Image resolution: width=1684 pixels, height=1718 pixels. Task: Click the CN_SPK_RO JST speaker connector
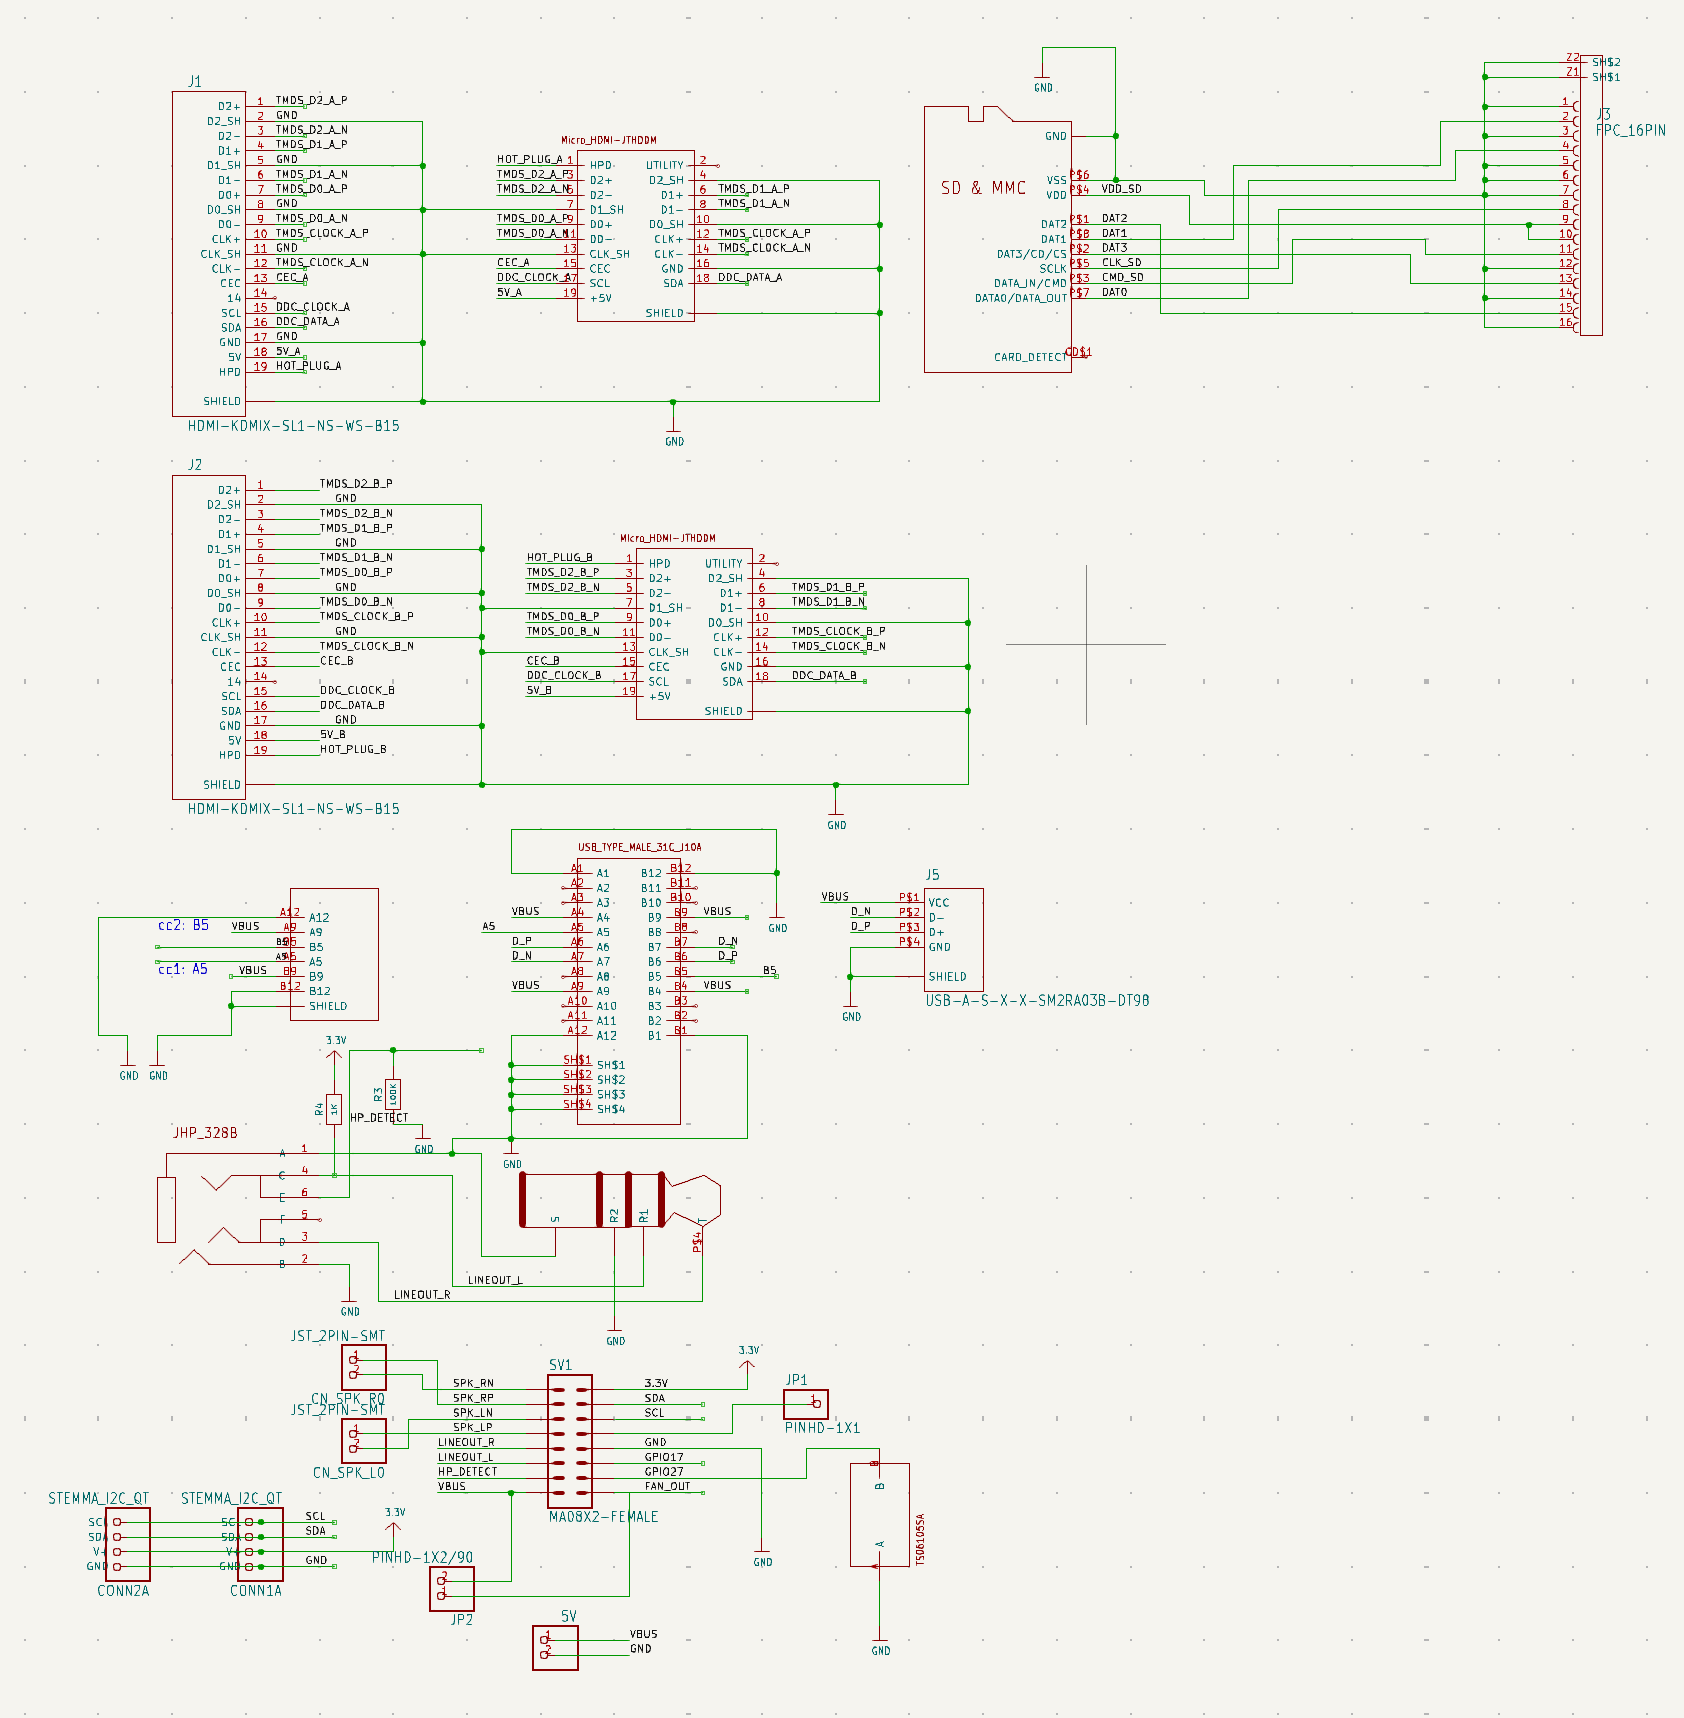pos(364,1367)
